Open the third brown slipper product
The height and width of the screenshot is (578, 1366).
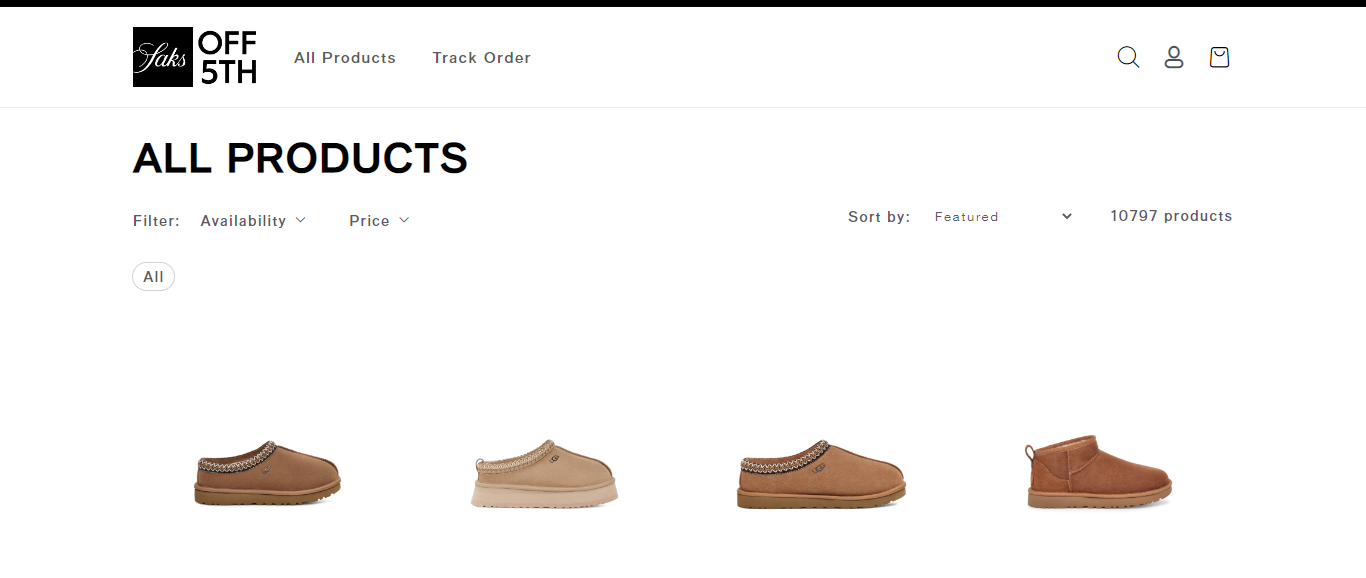point(821,473)
